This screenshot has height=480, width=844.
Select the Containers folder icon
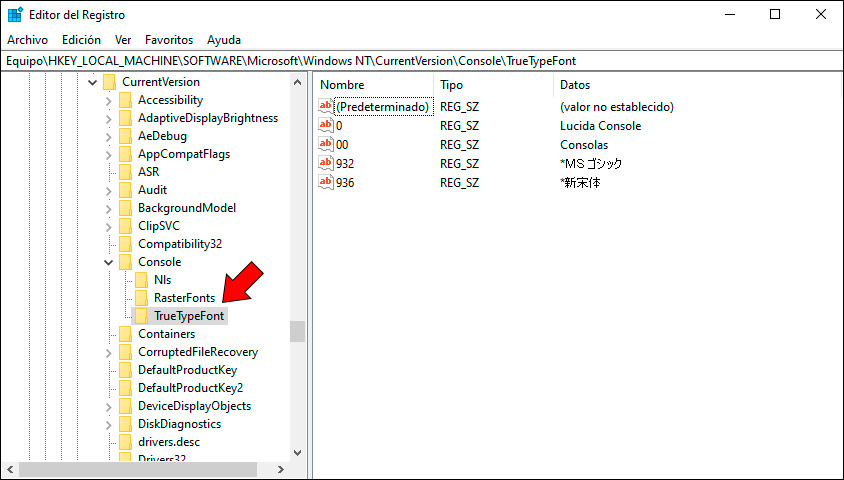[x=125, y=334]
